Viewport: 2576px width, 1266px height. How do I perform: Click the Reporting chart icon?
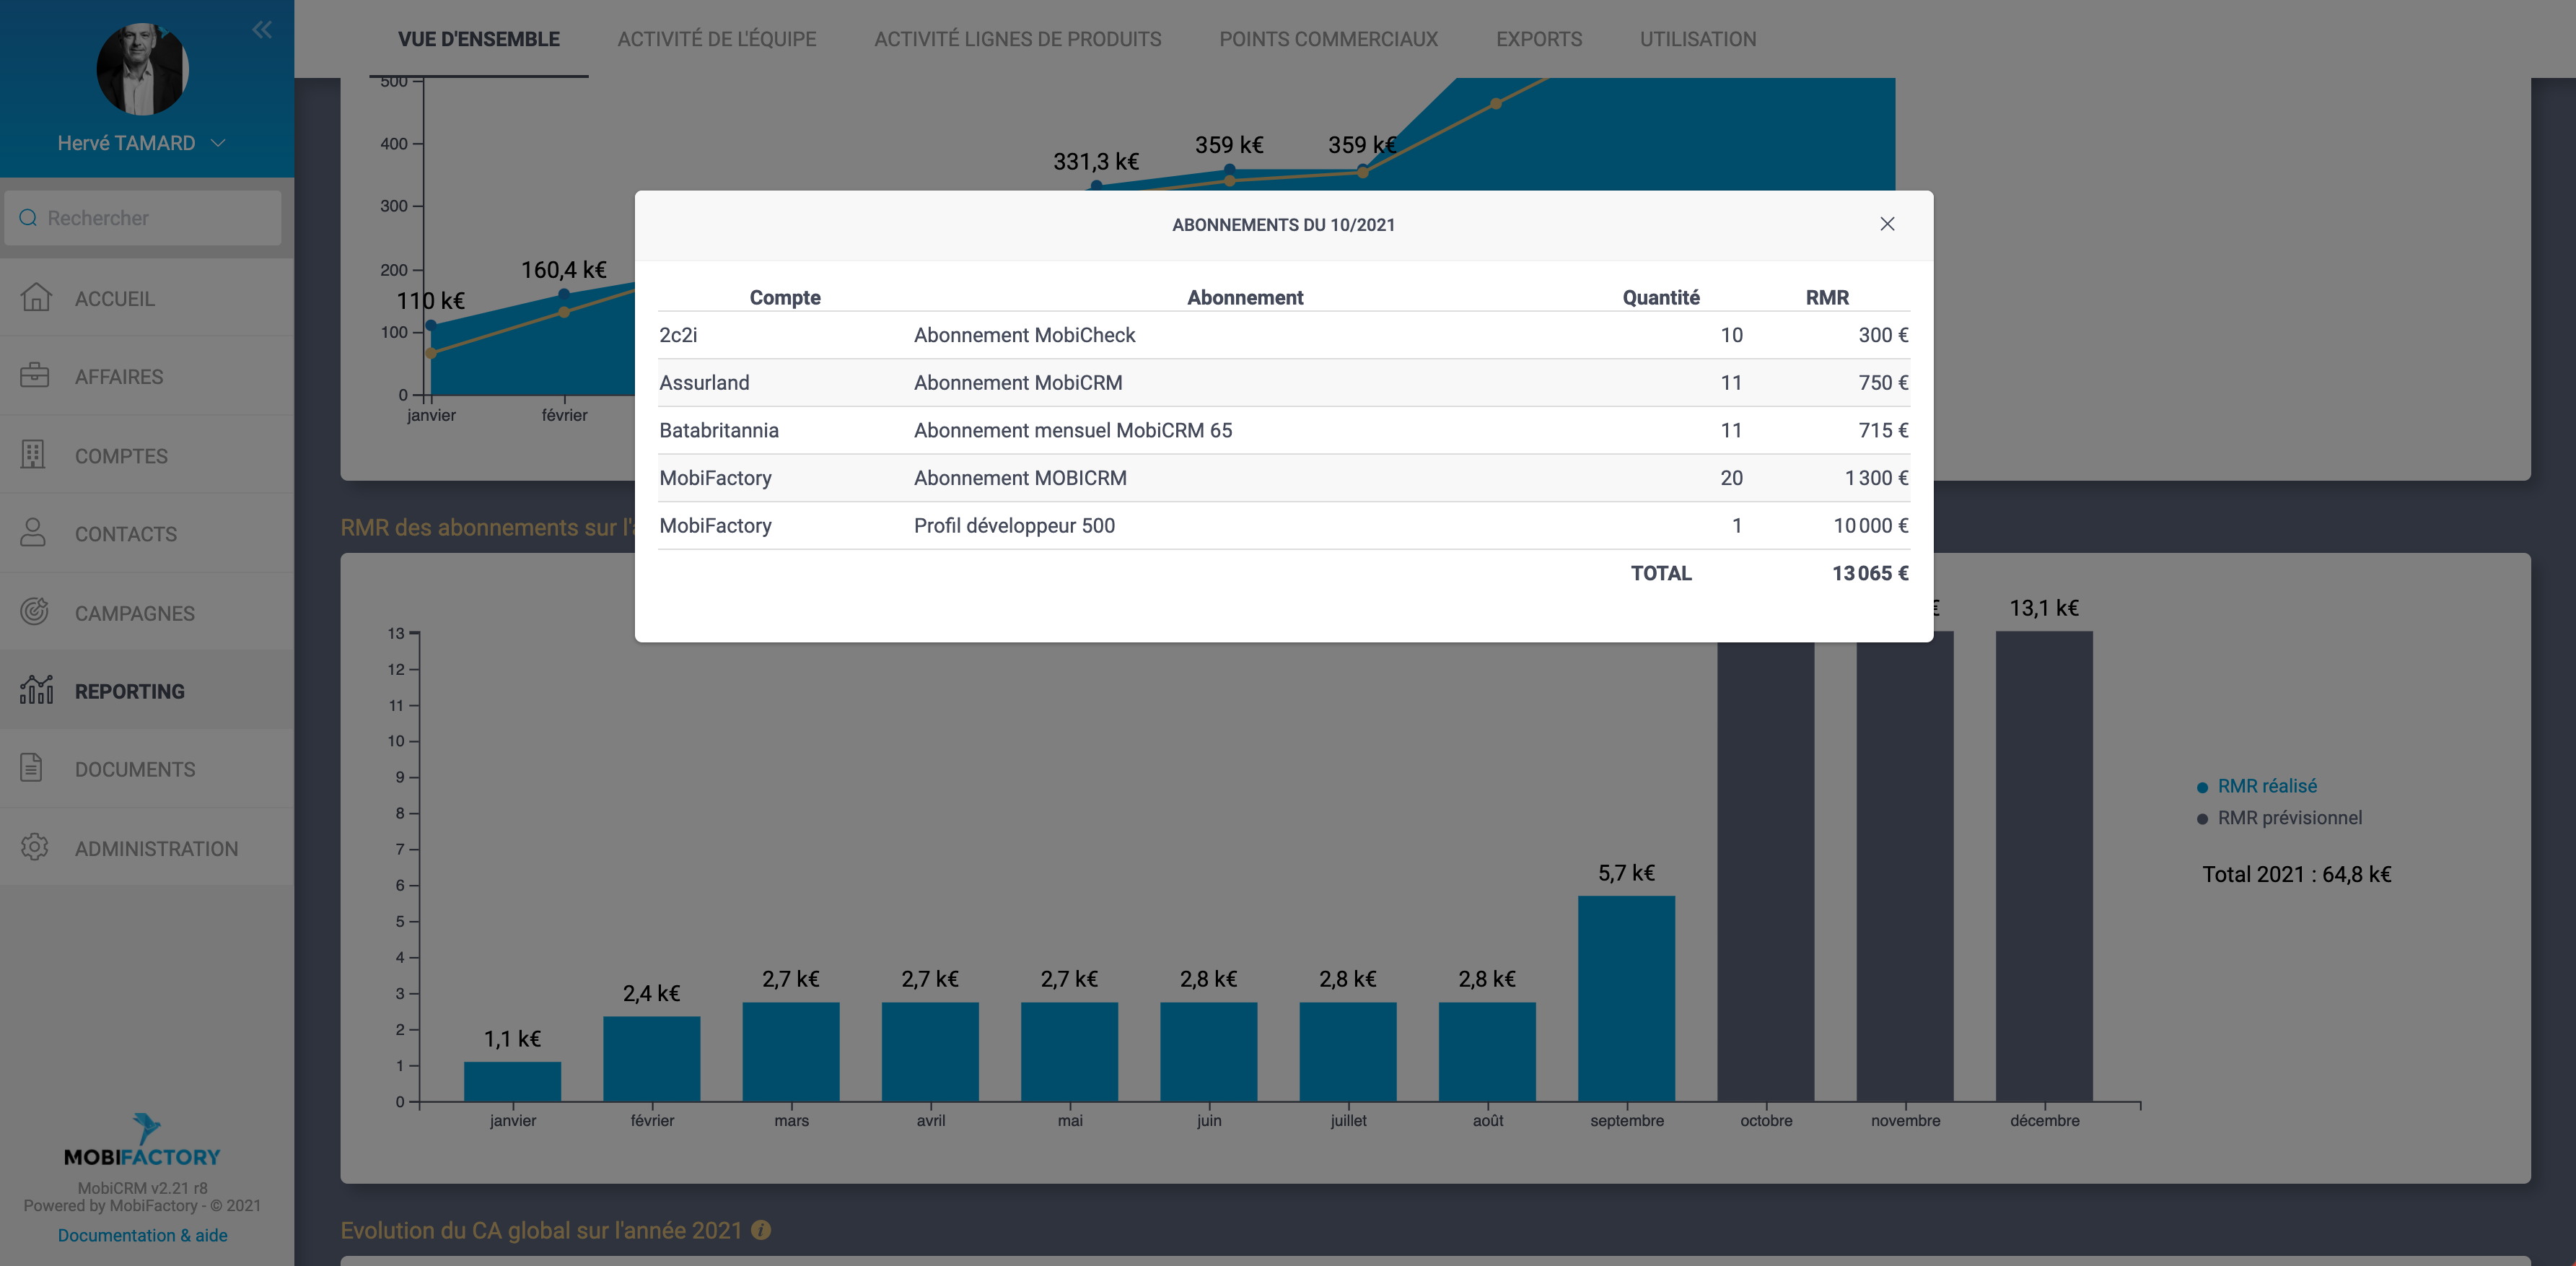(x=36, y=690)
